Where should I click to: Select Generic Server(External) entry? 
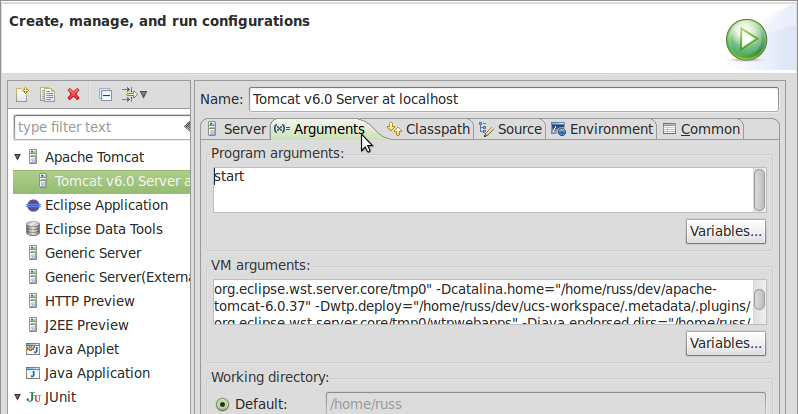click(117, 277)
